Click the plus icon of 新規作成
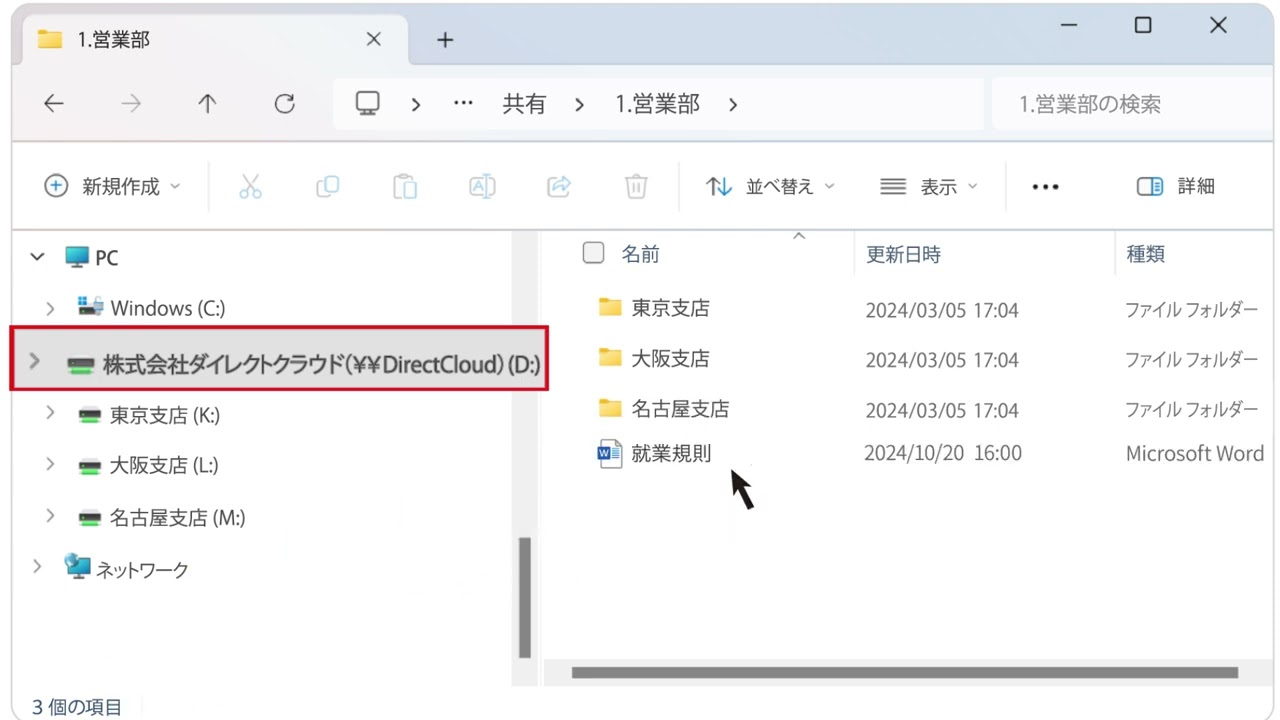 [x=56, y=186]
